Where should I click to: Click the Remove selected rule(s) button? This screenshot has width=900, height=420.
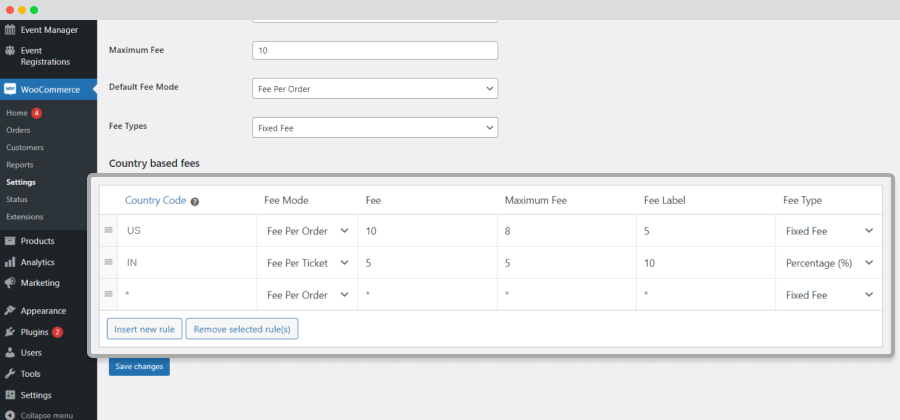(242, 329)
